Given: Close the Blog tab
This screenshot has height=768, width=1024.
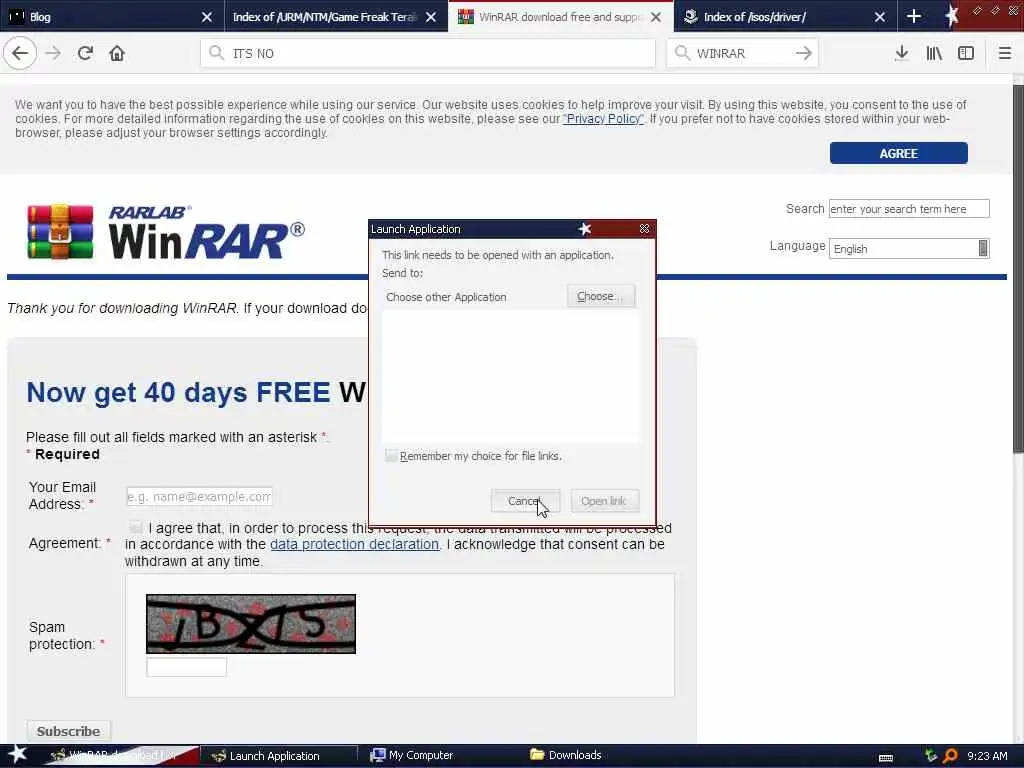Looking at the screenshot, I should 206,17.
